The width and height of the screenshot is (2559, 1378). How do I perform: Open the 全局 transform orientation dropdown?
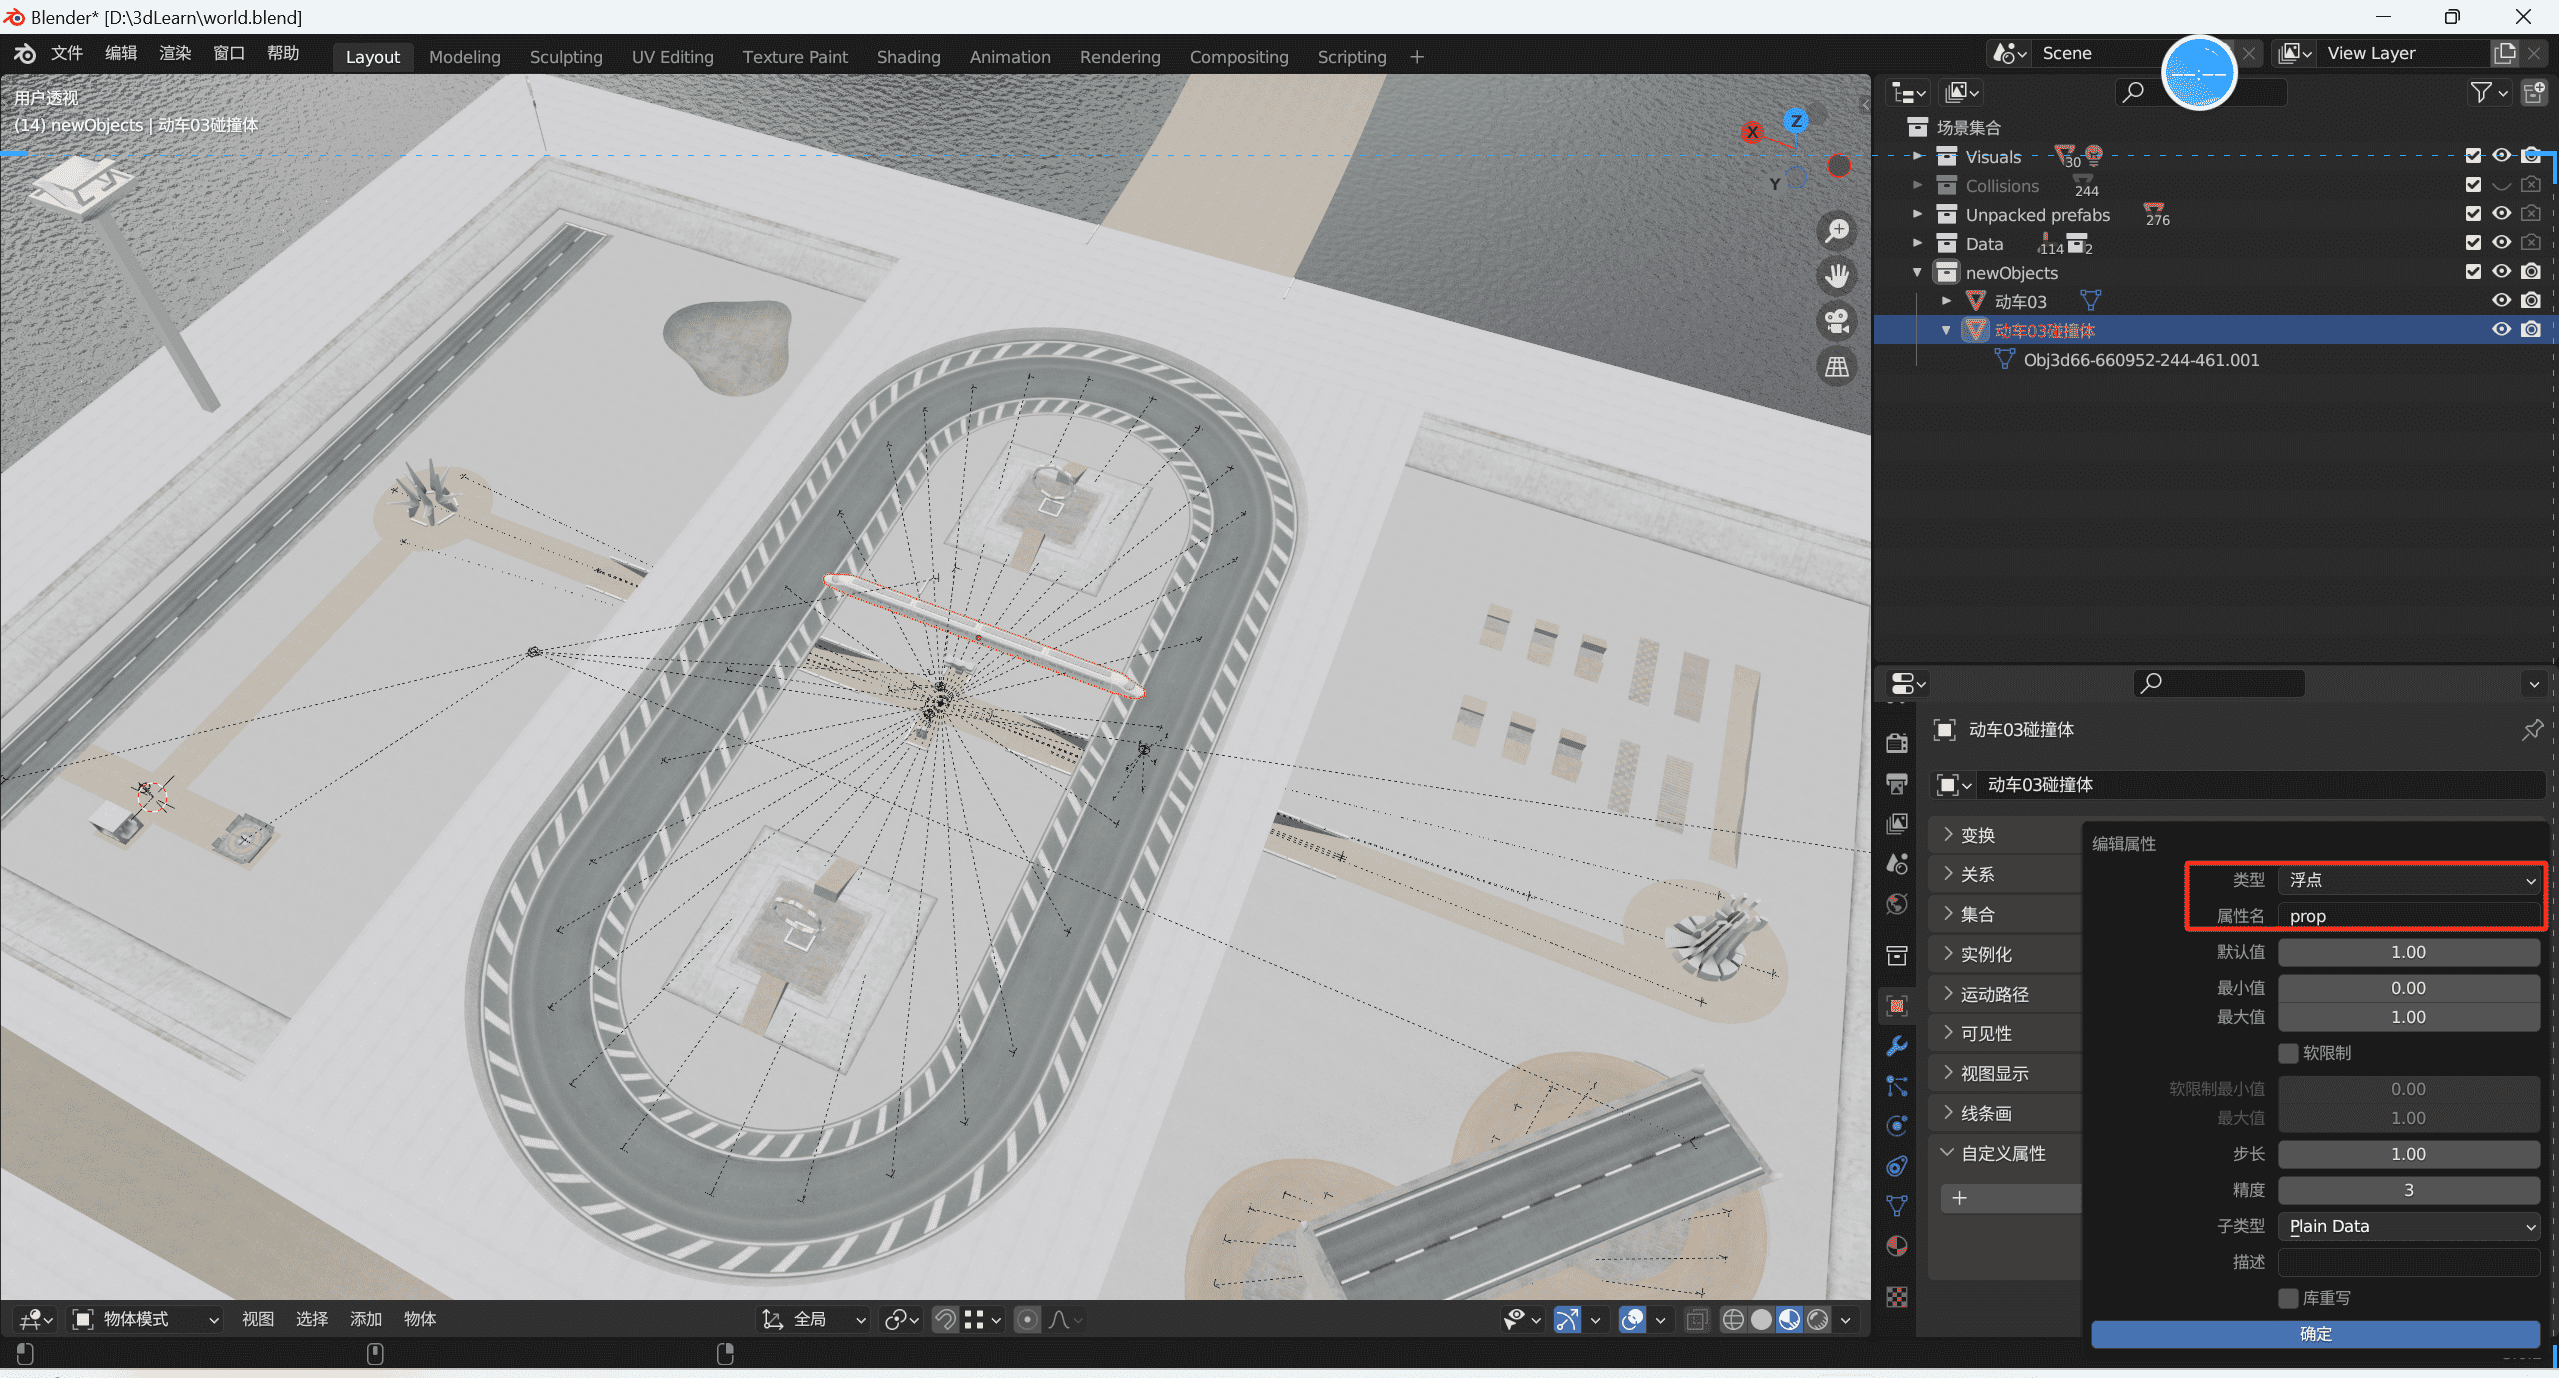813,1320
